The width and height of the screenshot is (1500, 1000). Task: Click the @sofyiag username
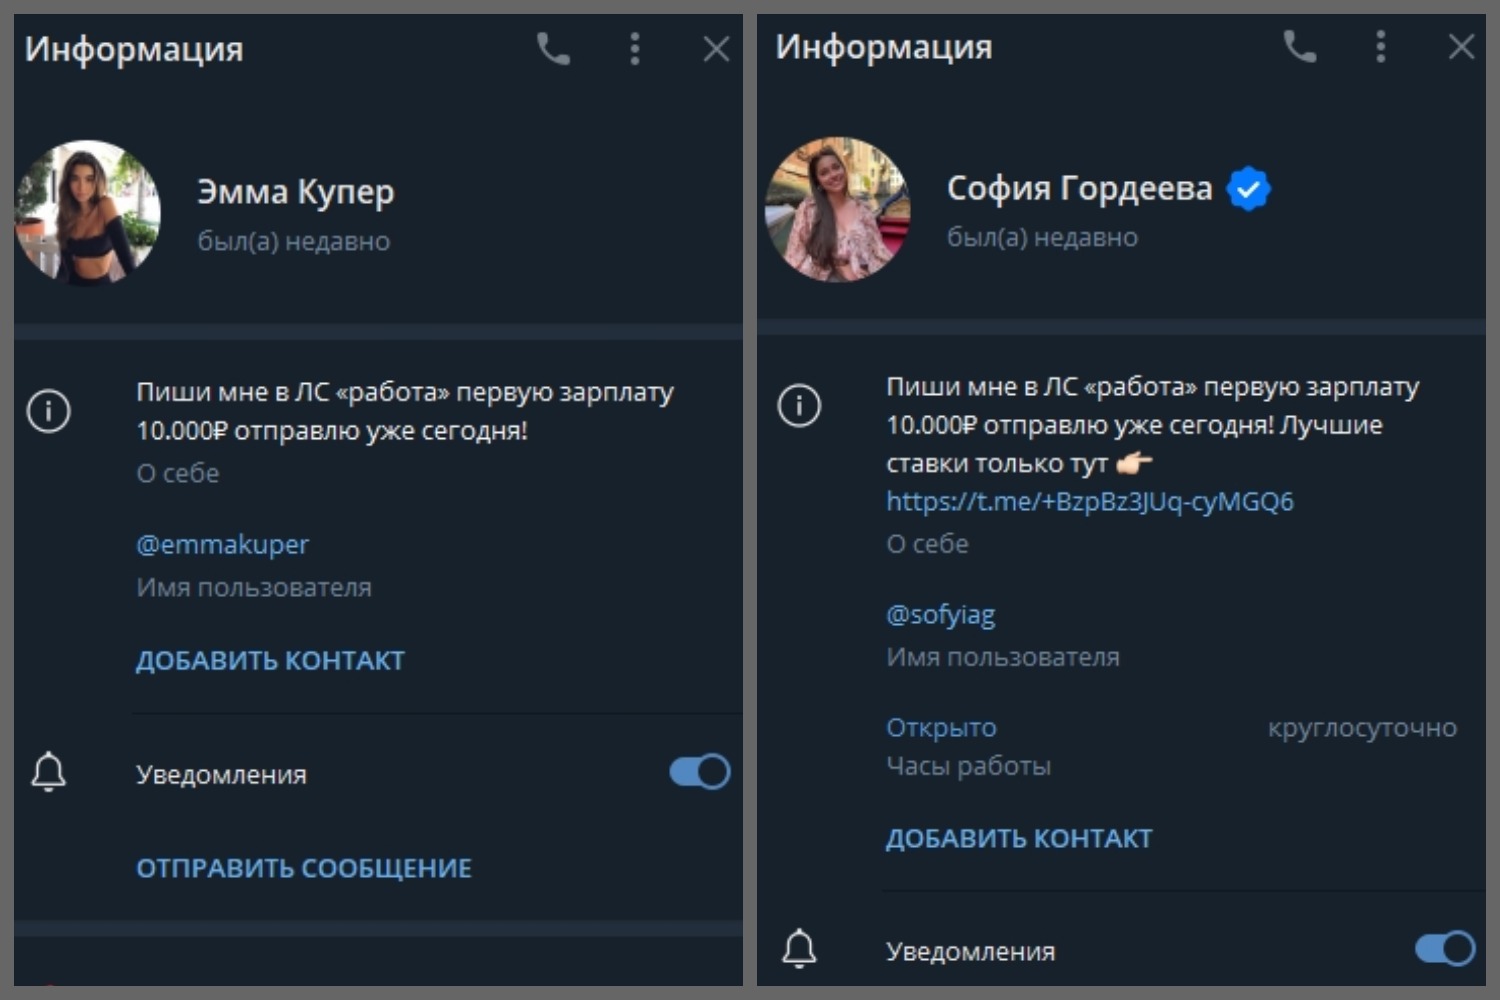click(940, 614)
